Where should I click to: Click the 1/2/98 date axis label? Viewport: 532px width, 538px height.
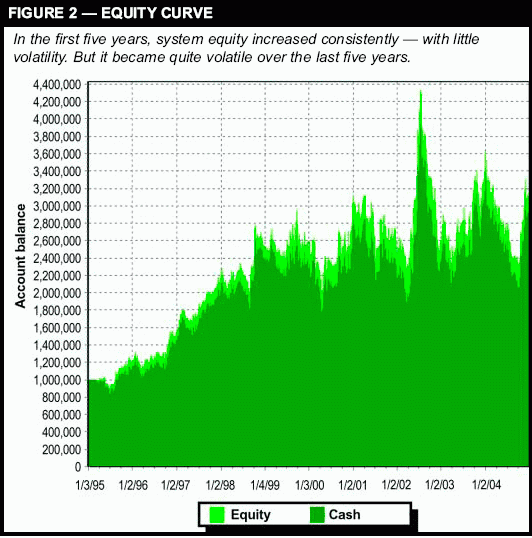click(x=220, y=485)
